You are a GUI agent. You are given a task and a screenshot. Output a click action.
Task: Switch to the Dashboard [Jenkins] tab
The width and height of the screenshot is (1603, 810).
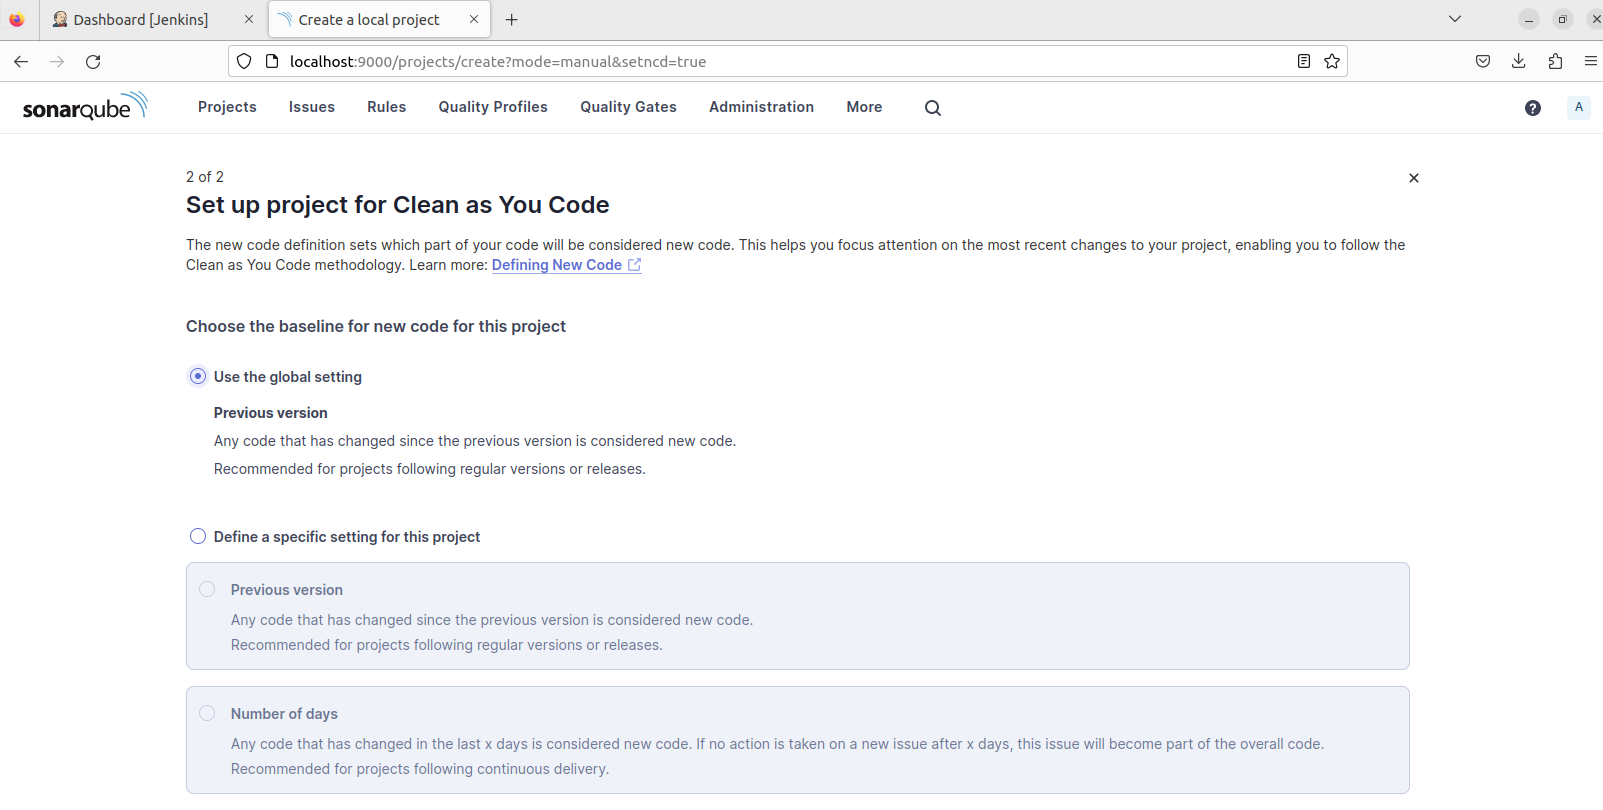click(x=141, y=19)
